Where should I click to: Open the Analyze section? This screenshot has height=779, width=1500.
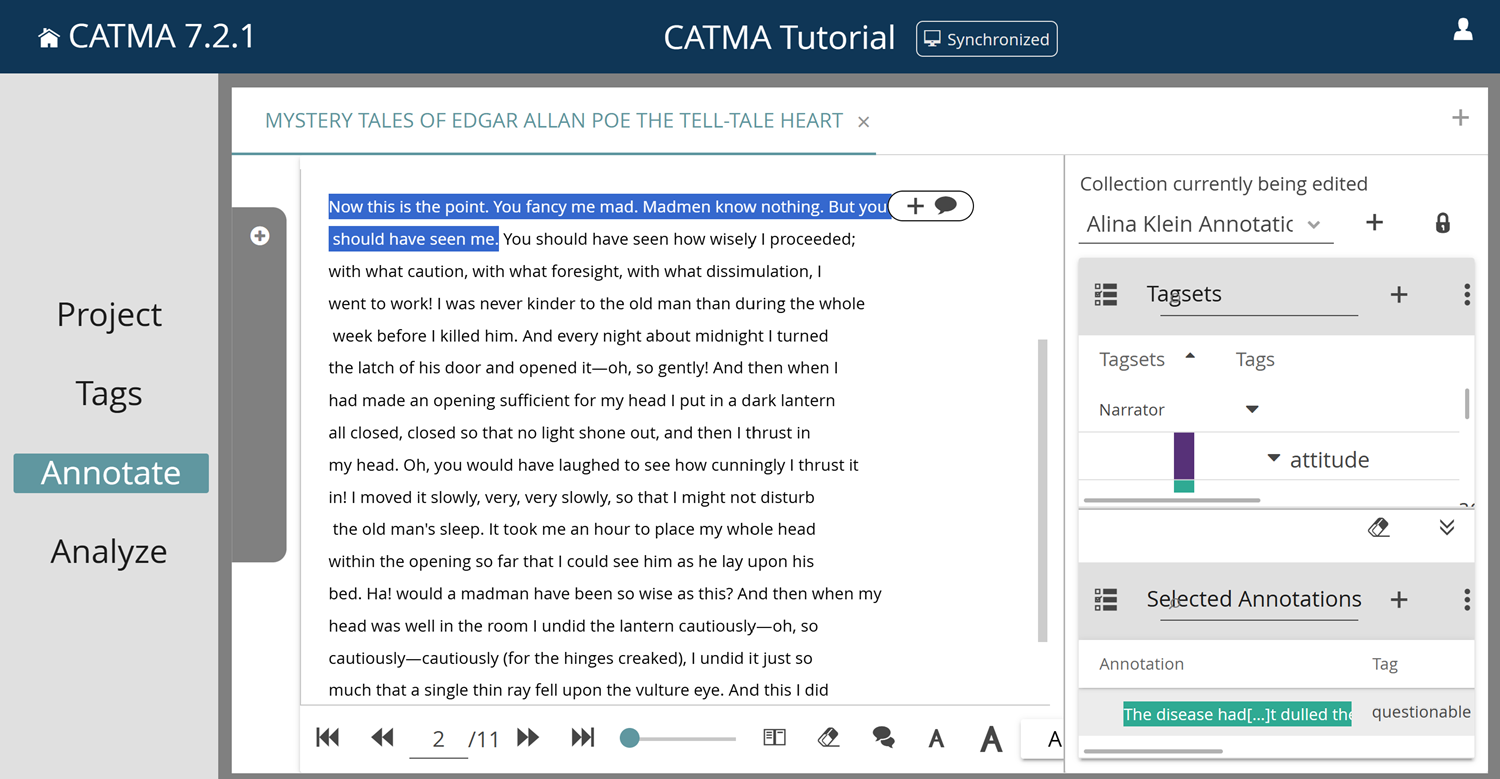tap(109, 551)
